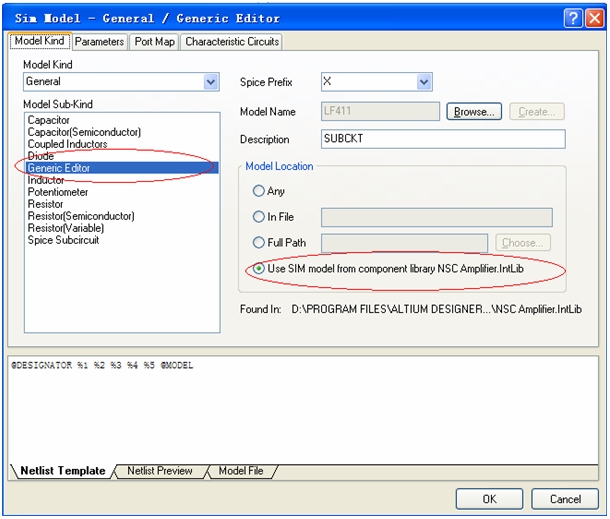Viewport: 610px width, 519px height.
Task: Click the In File path input field
Action: pos(436,217)
